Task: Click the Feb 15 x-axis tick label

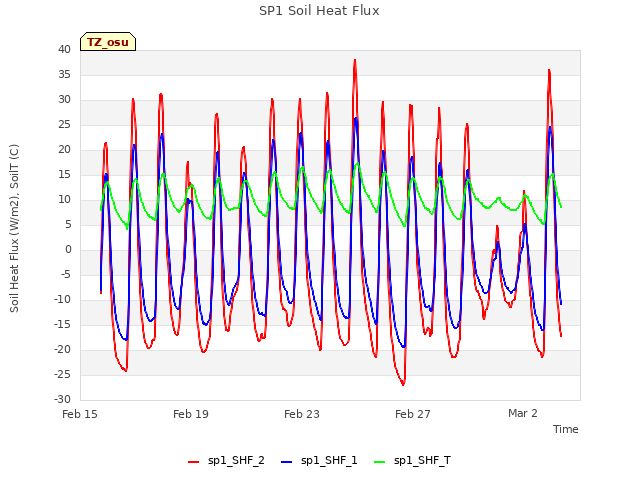Action: [80, 414]
